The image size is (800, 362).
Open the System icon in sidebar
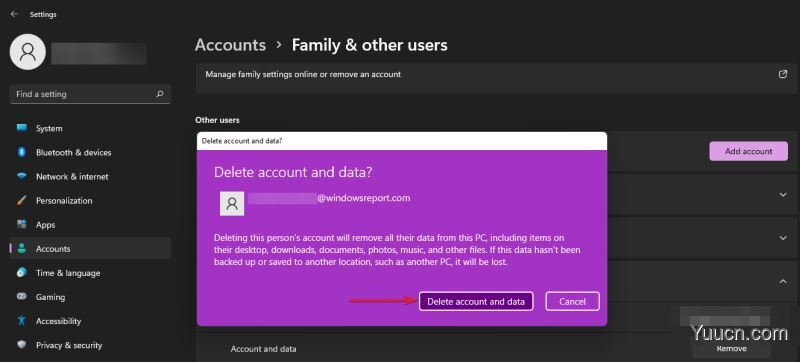click(21, 128)
